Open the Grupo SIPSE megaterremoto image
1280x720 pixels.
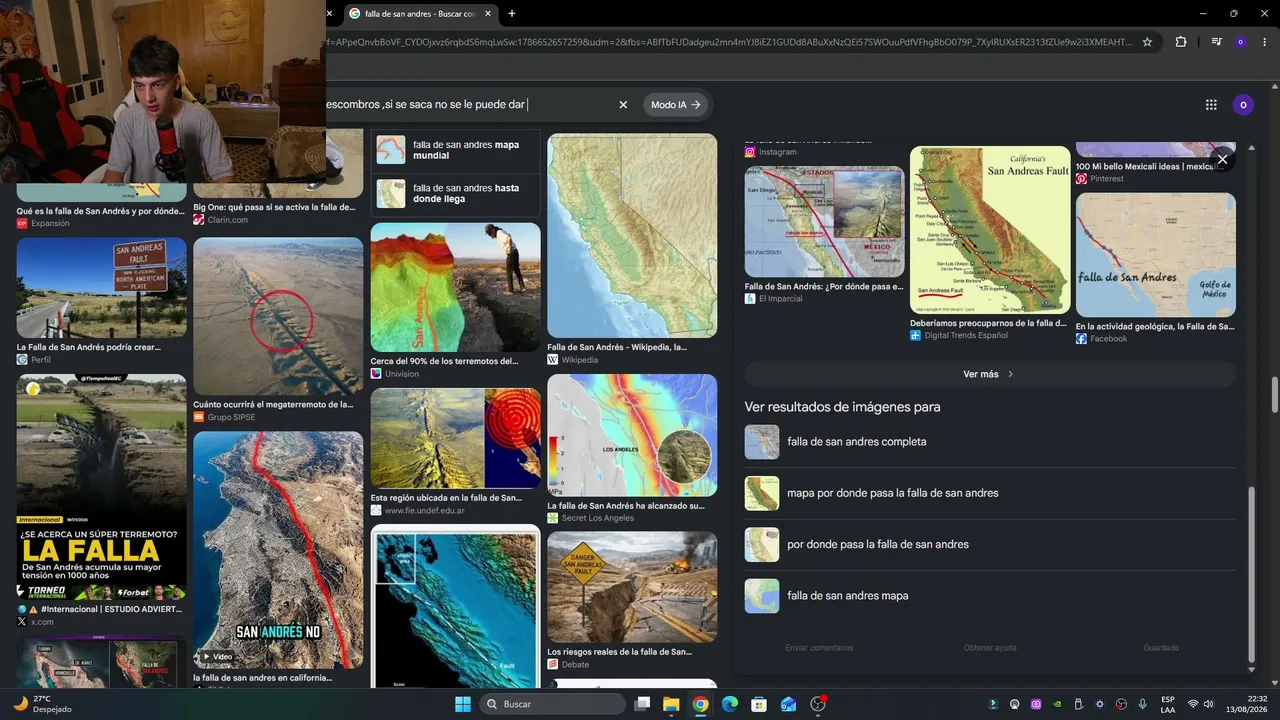[278, 317]
